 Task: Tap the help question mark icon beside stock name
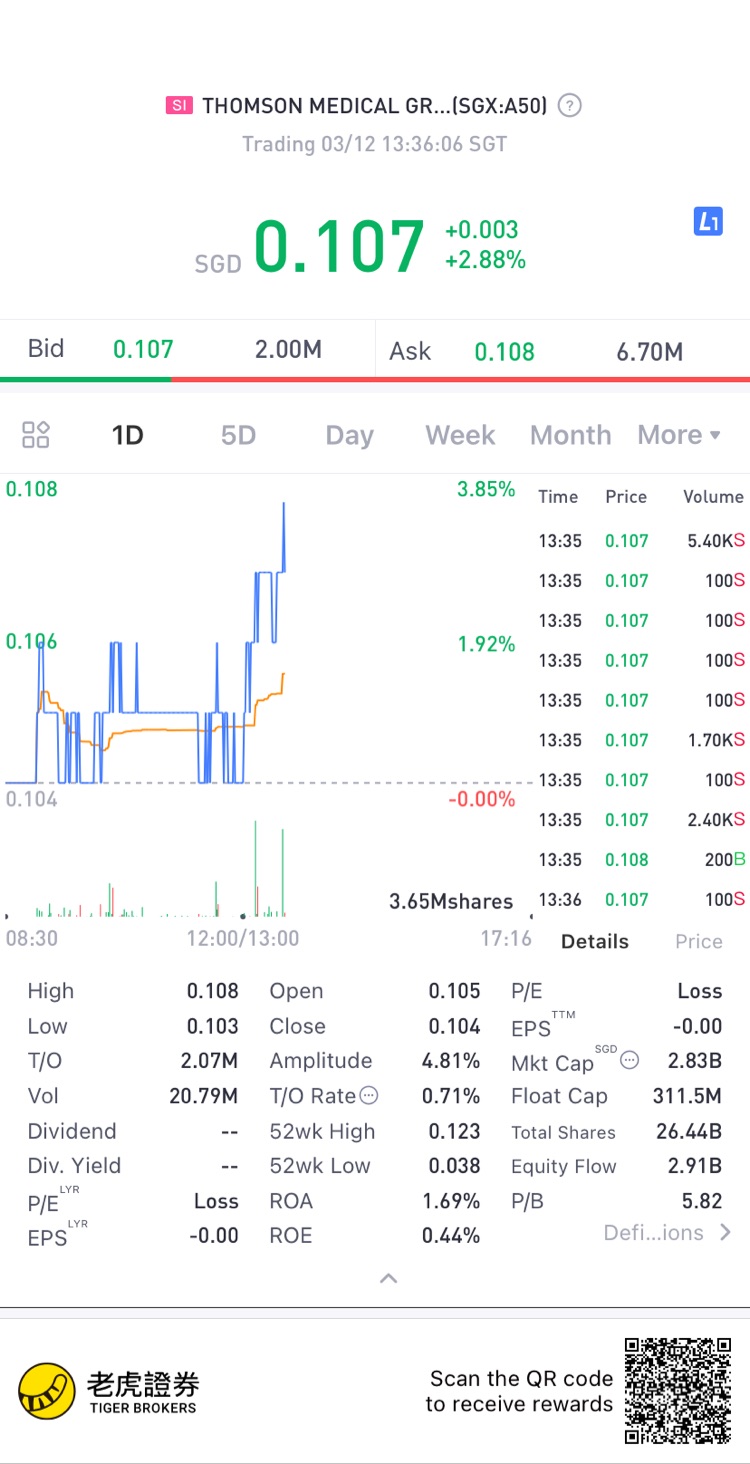tap(569, 105)
